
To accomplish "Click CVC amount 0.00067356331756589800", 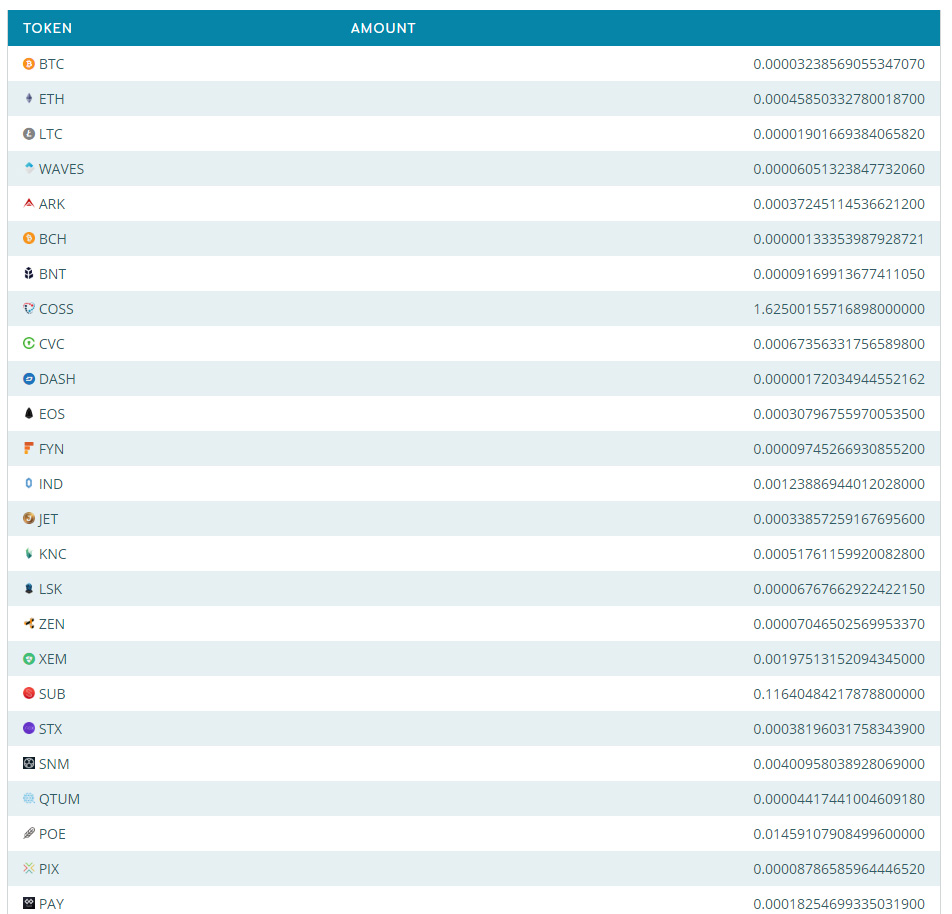I will (x=839, y=344).
